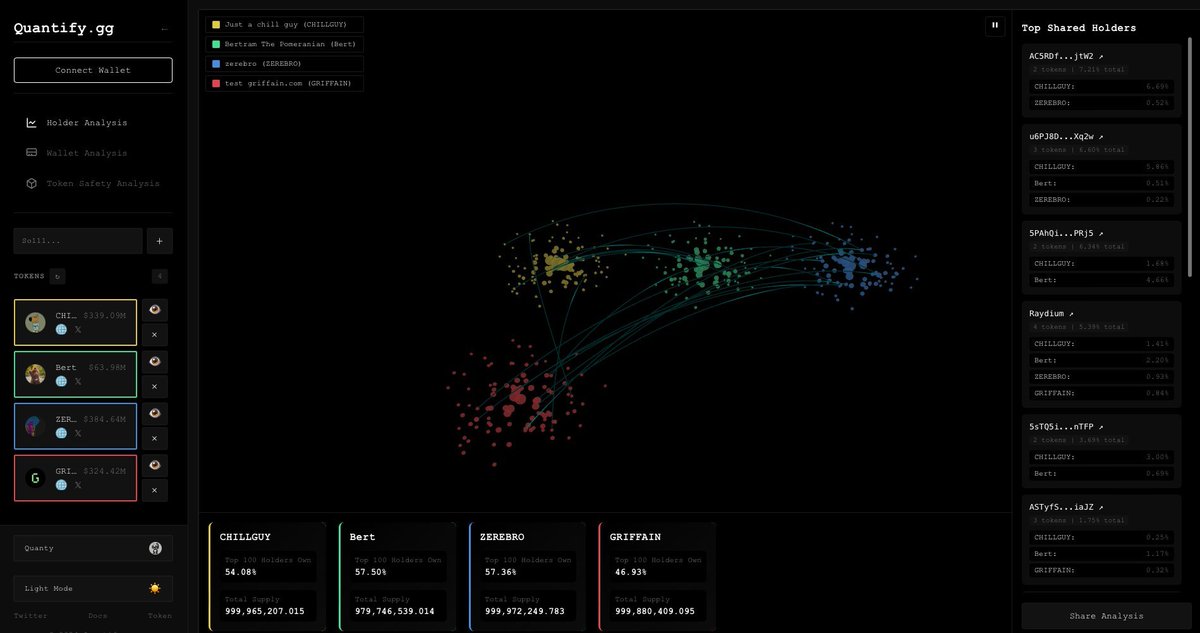1200x633 pixels.
Task: Click the Quantify.gg logo title
Action: pos(64,29)
